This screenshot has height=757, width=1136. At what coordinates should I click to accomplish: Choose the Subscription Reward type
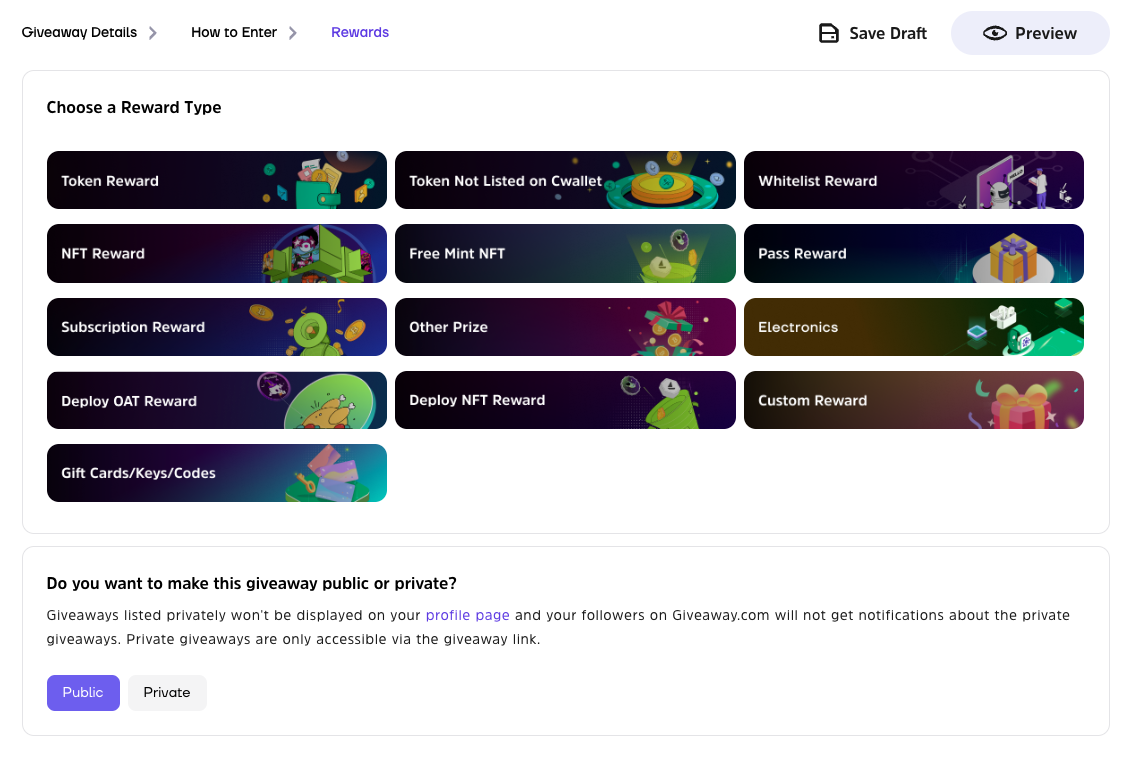[217, 327]
